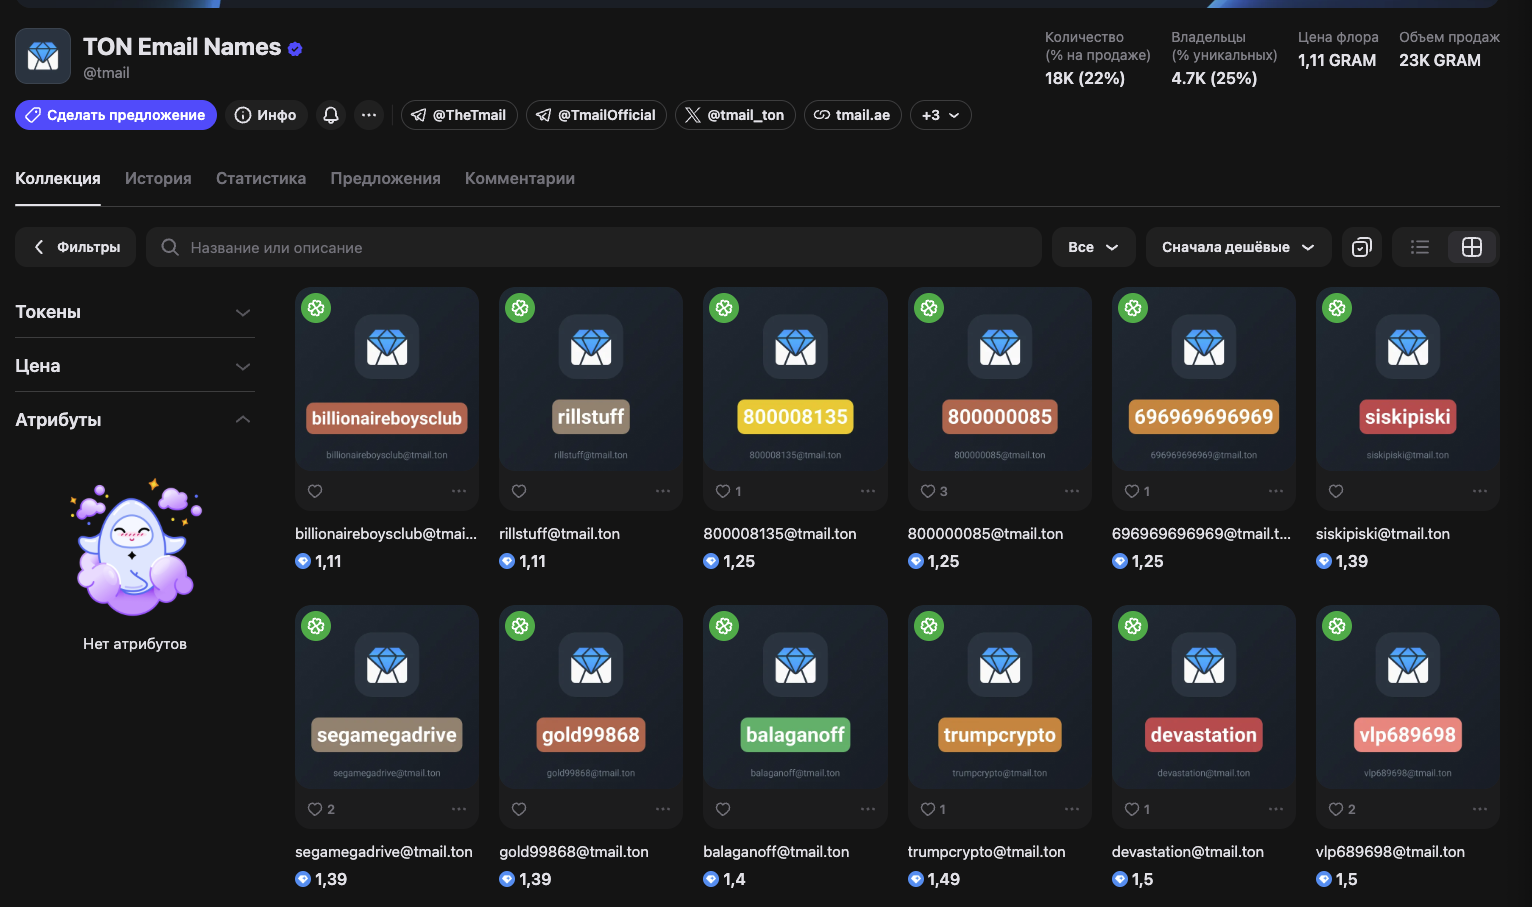
Task: Click the Коллекция tab
Action: click(x=58, y=178)
